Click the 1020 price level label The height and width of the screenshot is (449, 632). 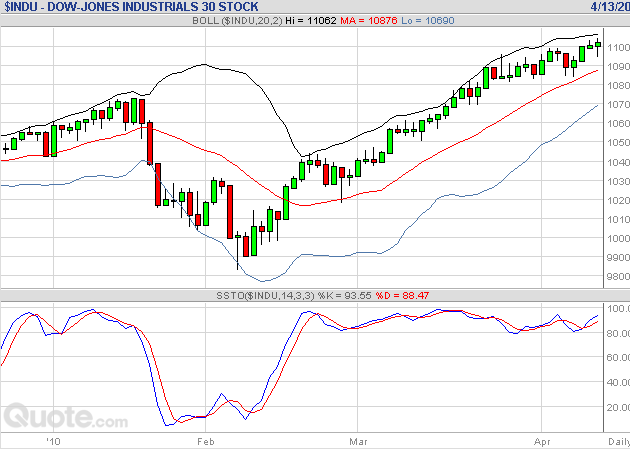tap(618, 200)
